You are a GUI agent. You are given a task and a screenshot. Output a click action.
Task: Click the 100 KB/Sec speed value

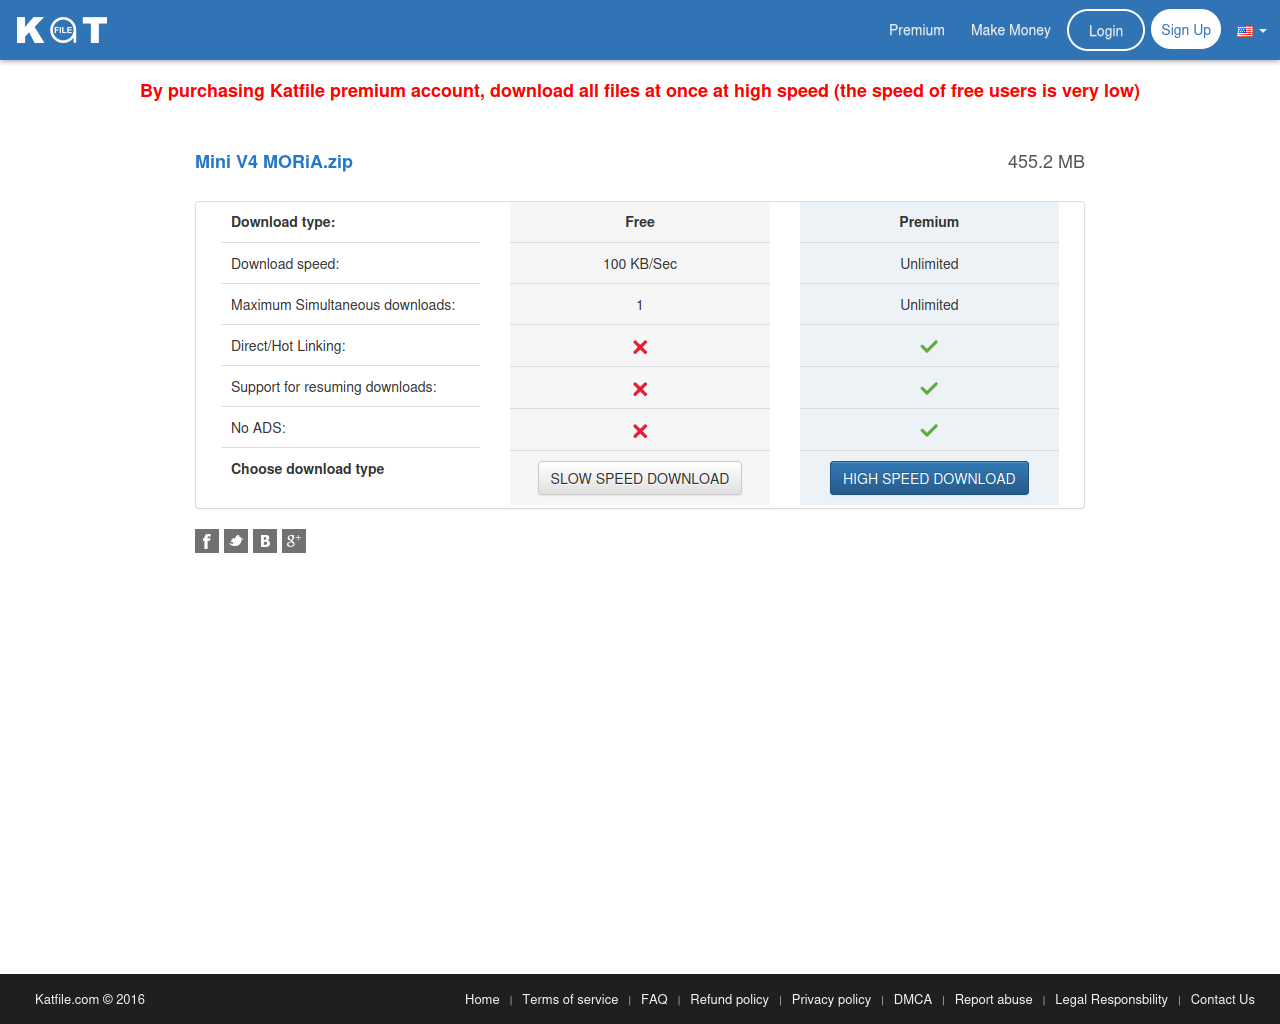tap(640, 264)
